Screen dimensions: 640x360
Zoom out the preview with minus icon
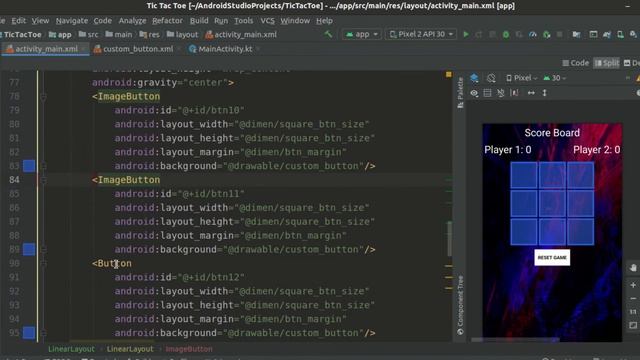click(x=633, y=299)
